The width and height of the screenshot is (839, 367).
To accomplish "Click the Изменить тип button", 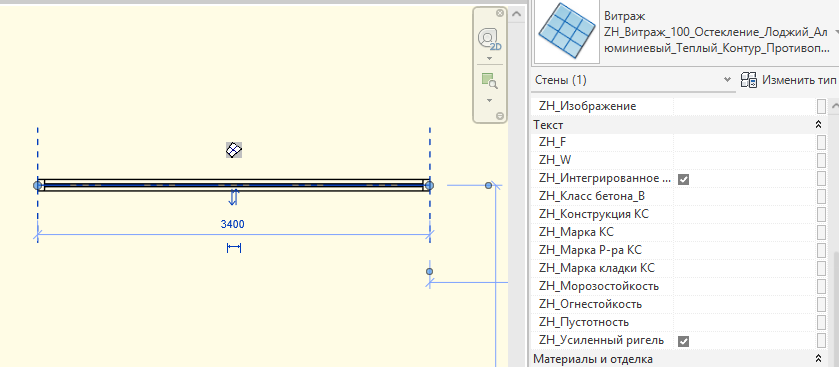I will (x=788, y=80).
